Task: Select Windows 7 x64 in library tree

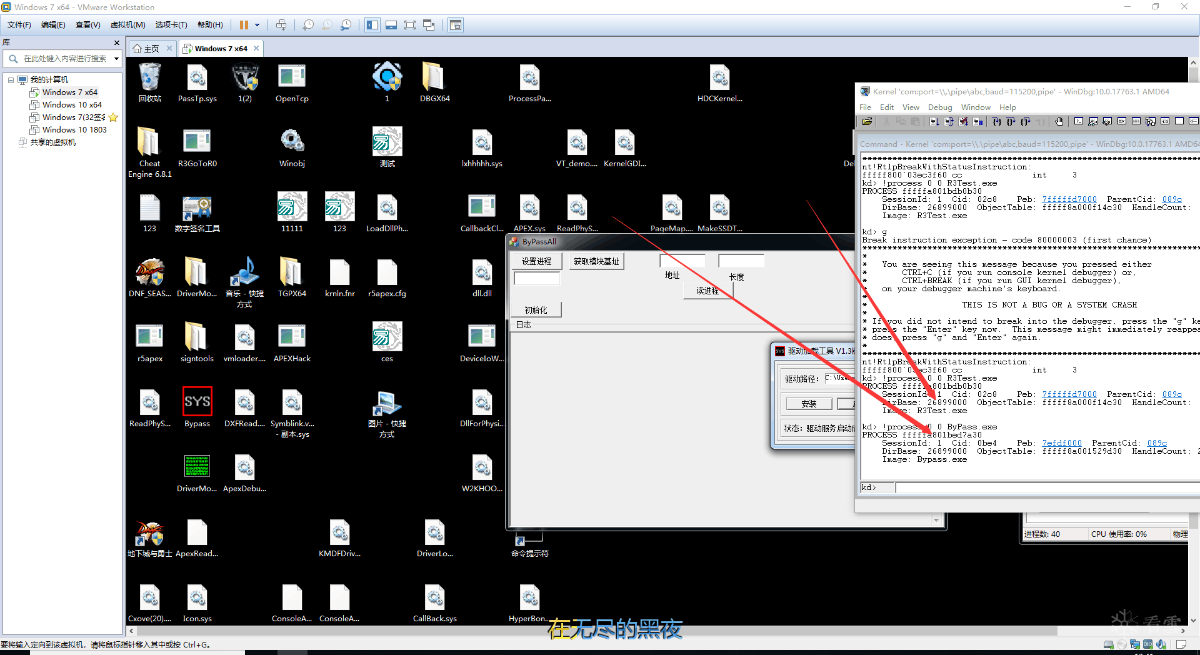Action: (x=69, y=92)
